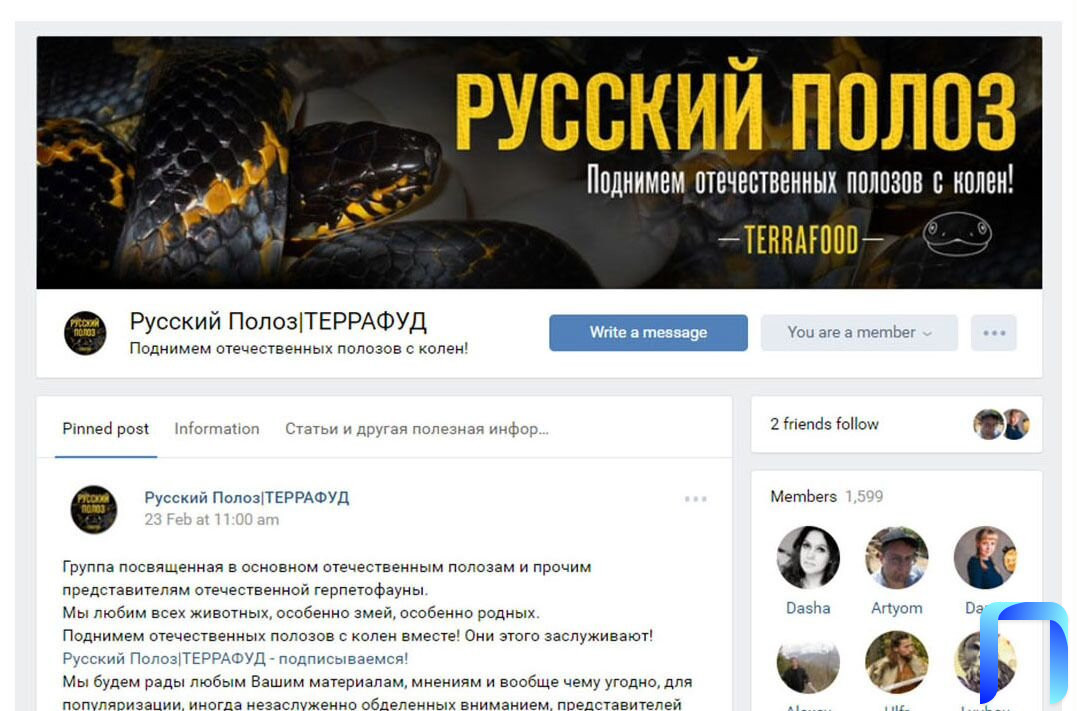Click the 2 friends follow text
This screenshot has height=711, width=1077.
(824, 424)
